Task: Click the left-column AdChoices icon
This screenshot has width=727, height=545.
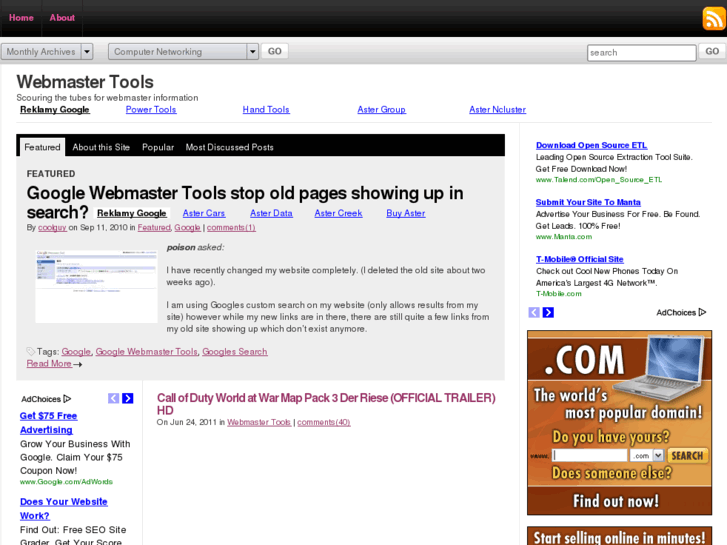Action: [67, 398]
